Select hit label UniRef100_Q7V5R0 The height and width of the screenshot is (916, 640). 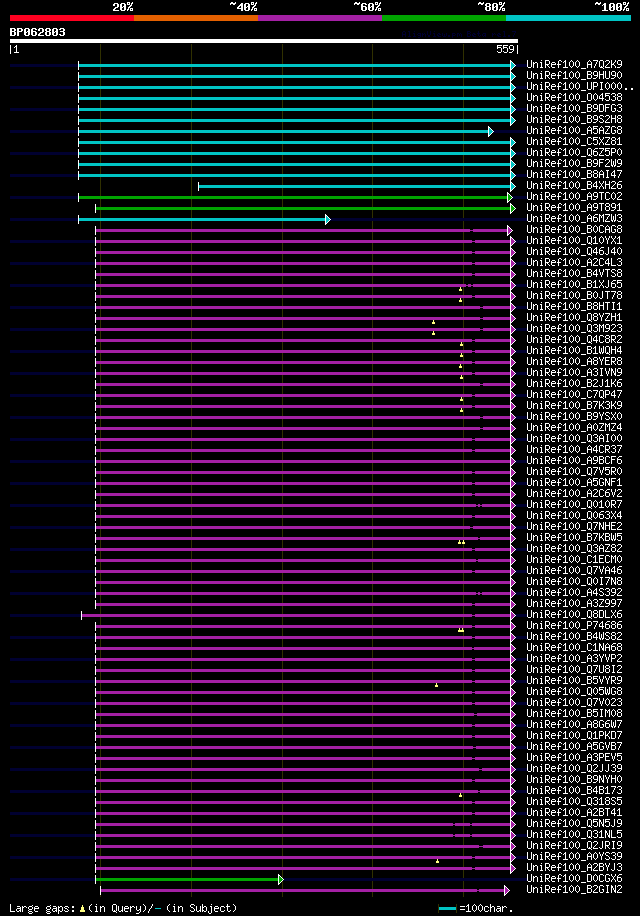tap(574, 471)
